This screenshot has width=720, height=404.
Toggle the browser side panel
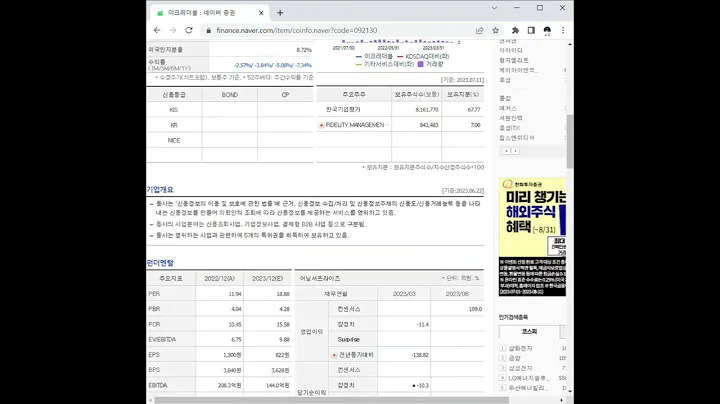point(531,30)
